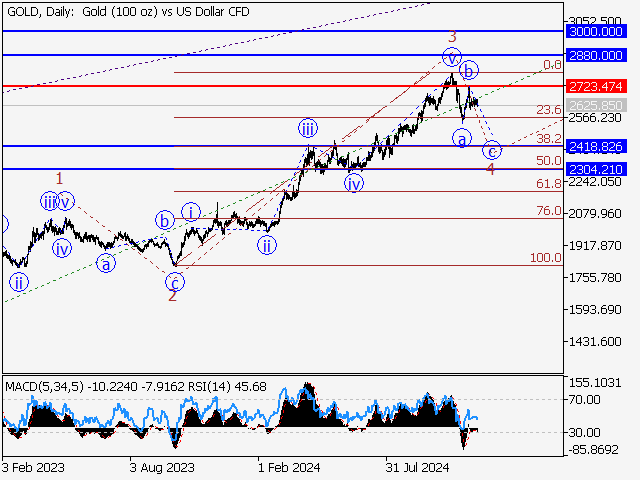This screenshot has width=640, height=480.
Task: Select circled wave c beside red 4
Action: [491, 151]
